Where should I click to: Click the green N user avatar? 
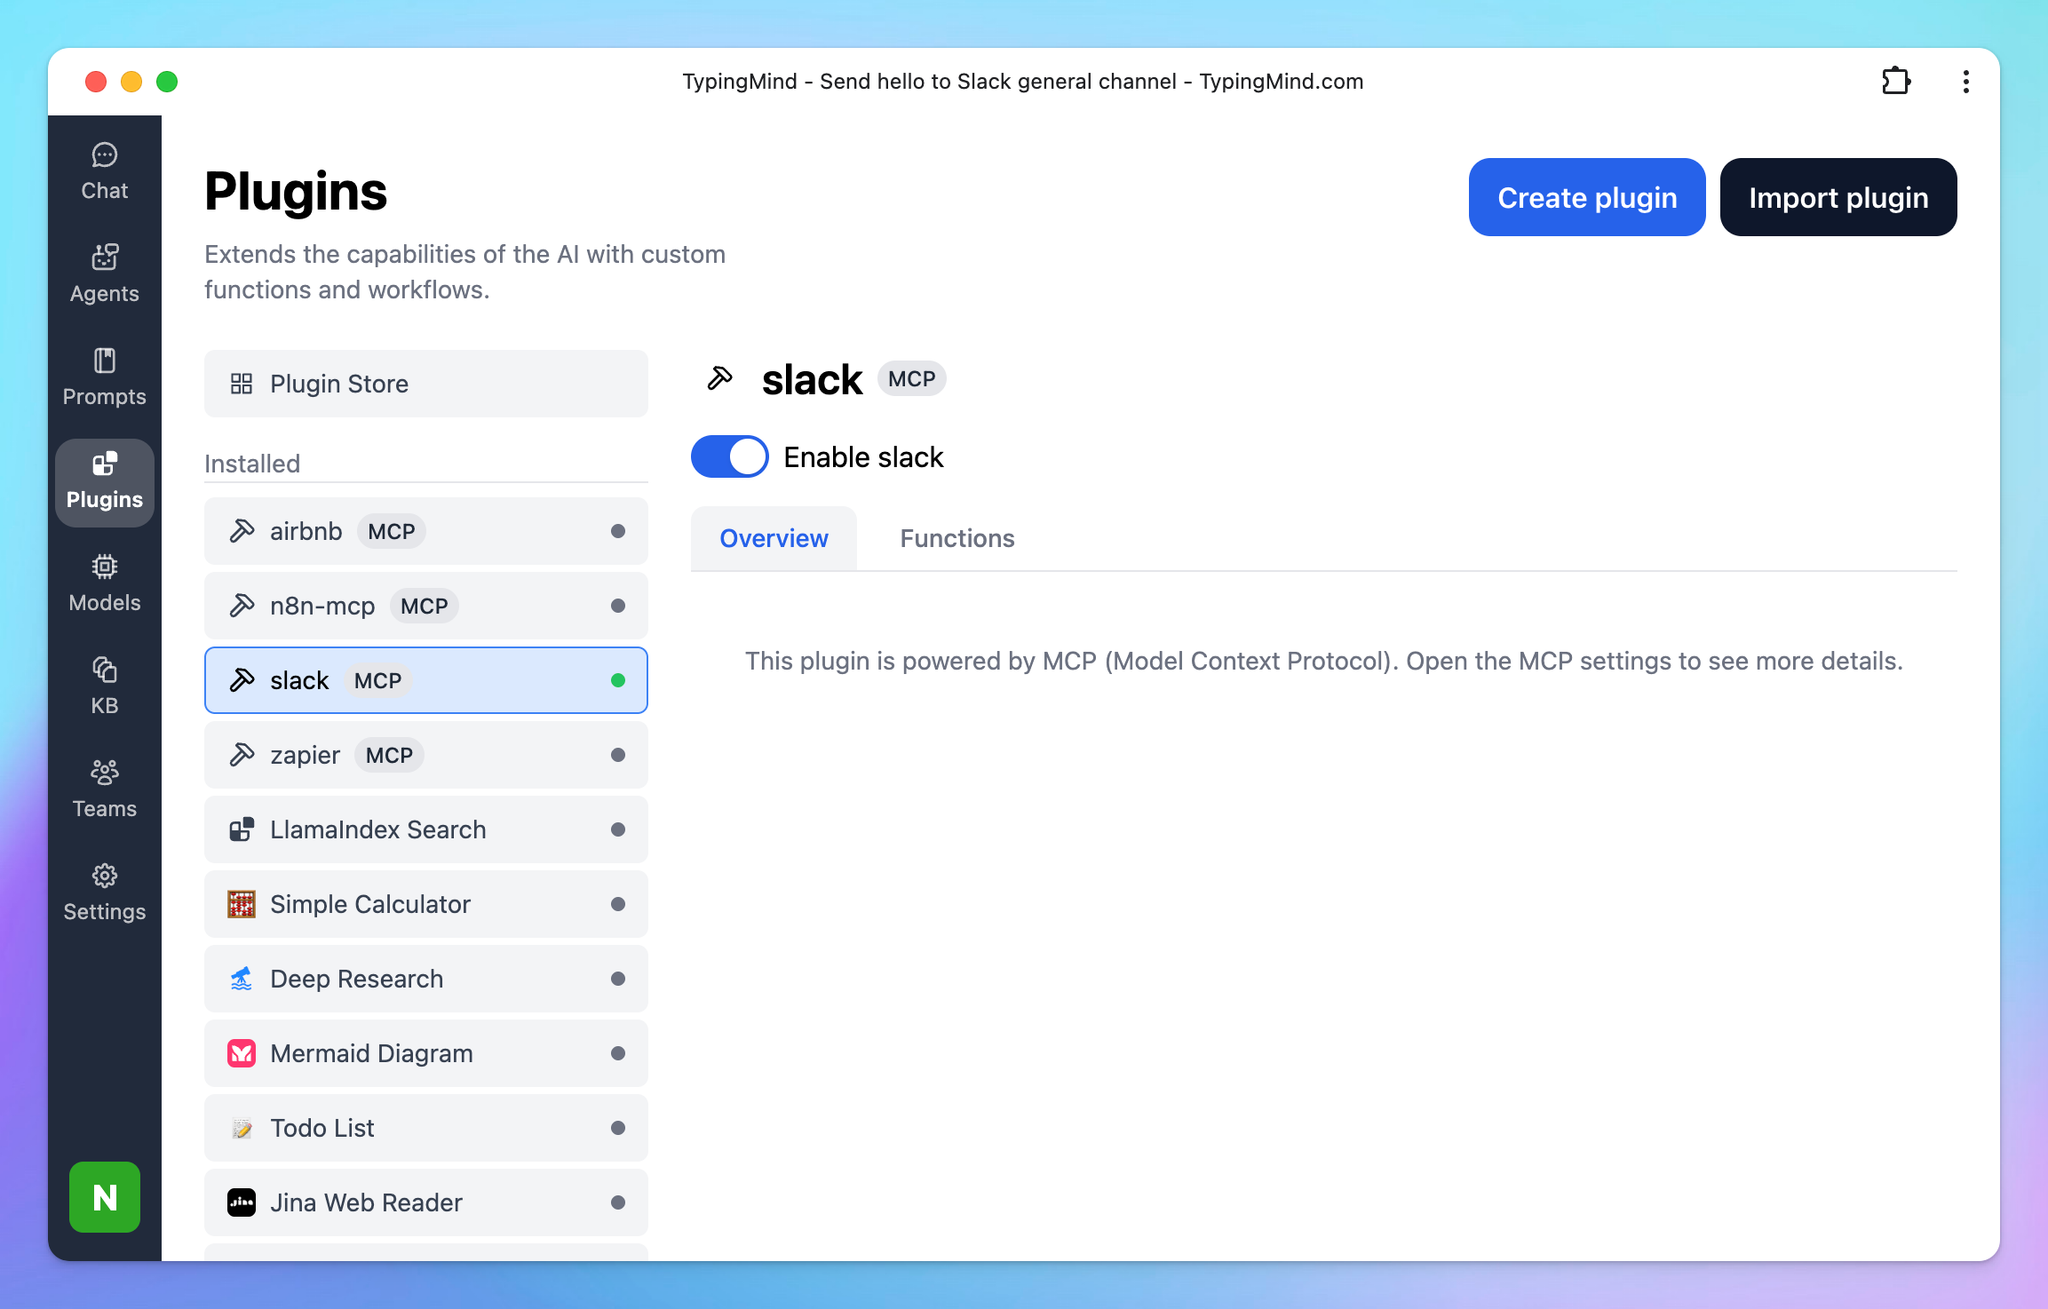[104, 1196]
